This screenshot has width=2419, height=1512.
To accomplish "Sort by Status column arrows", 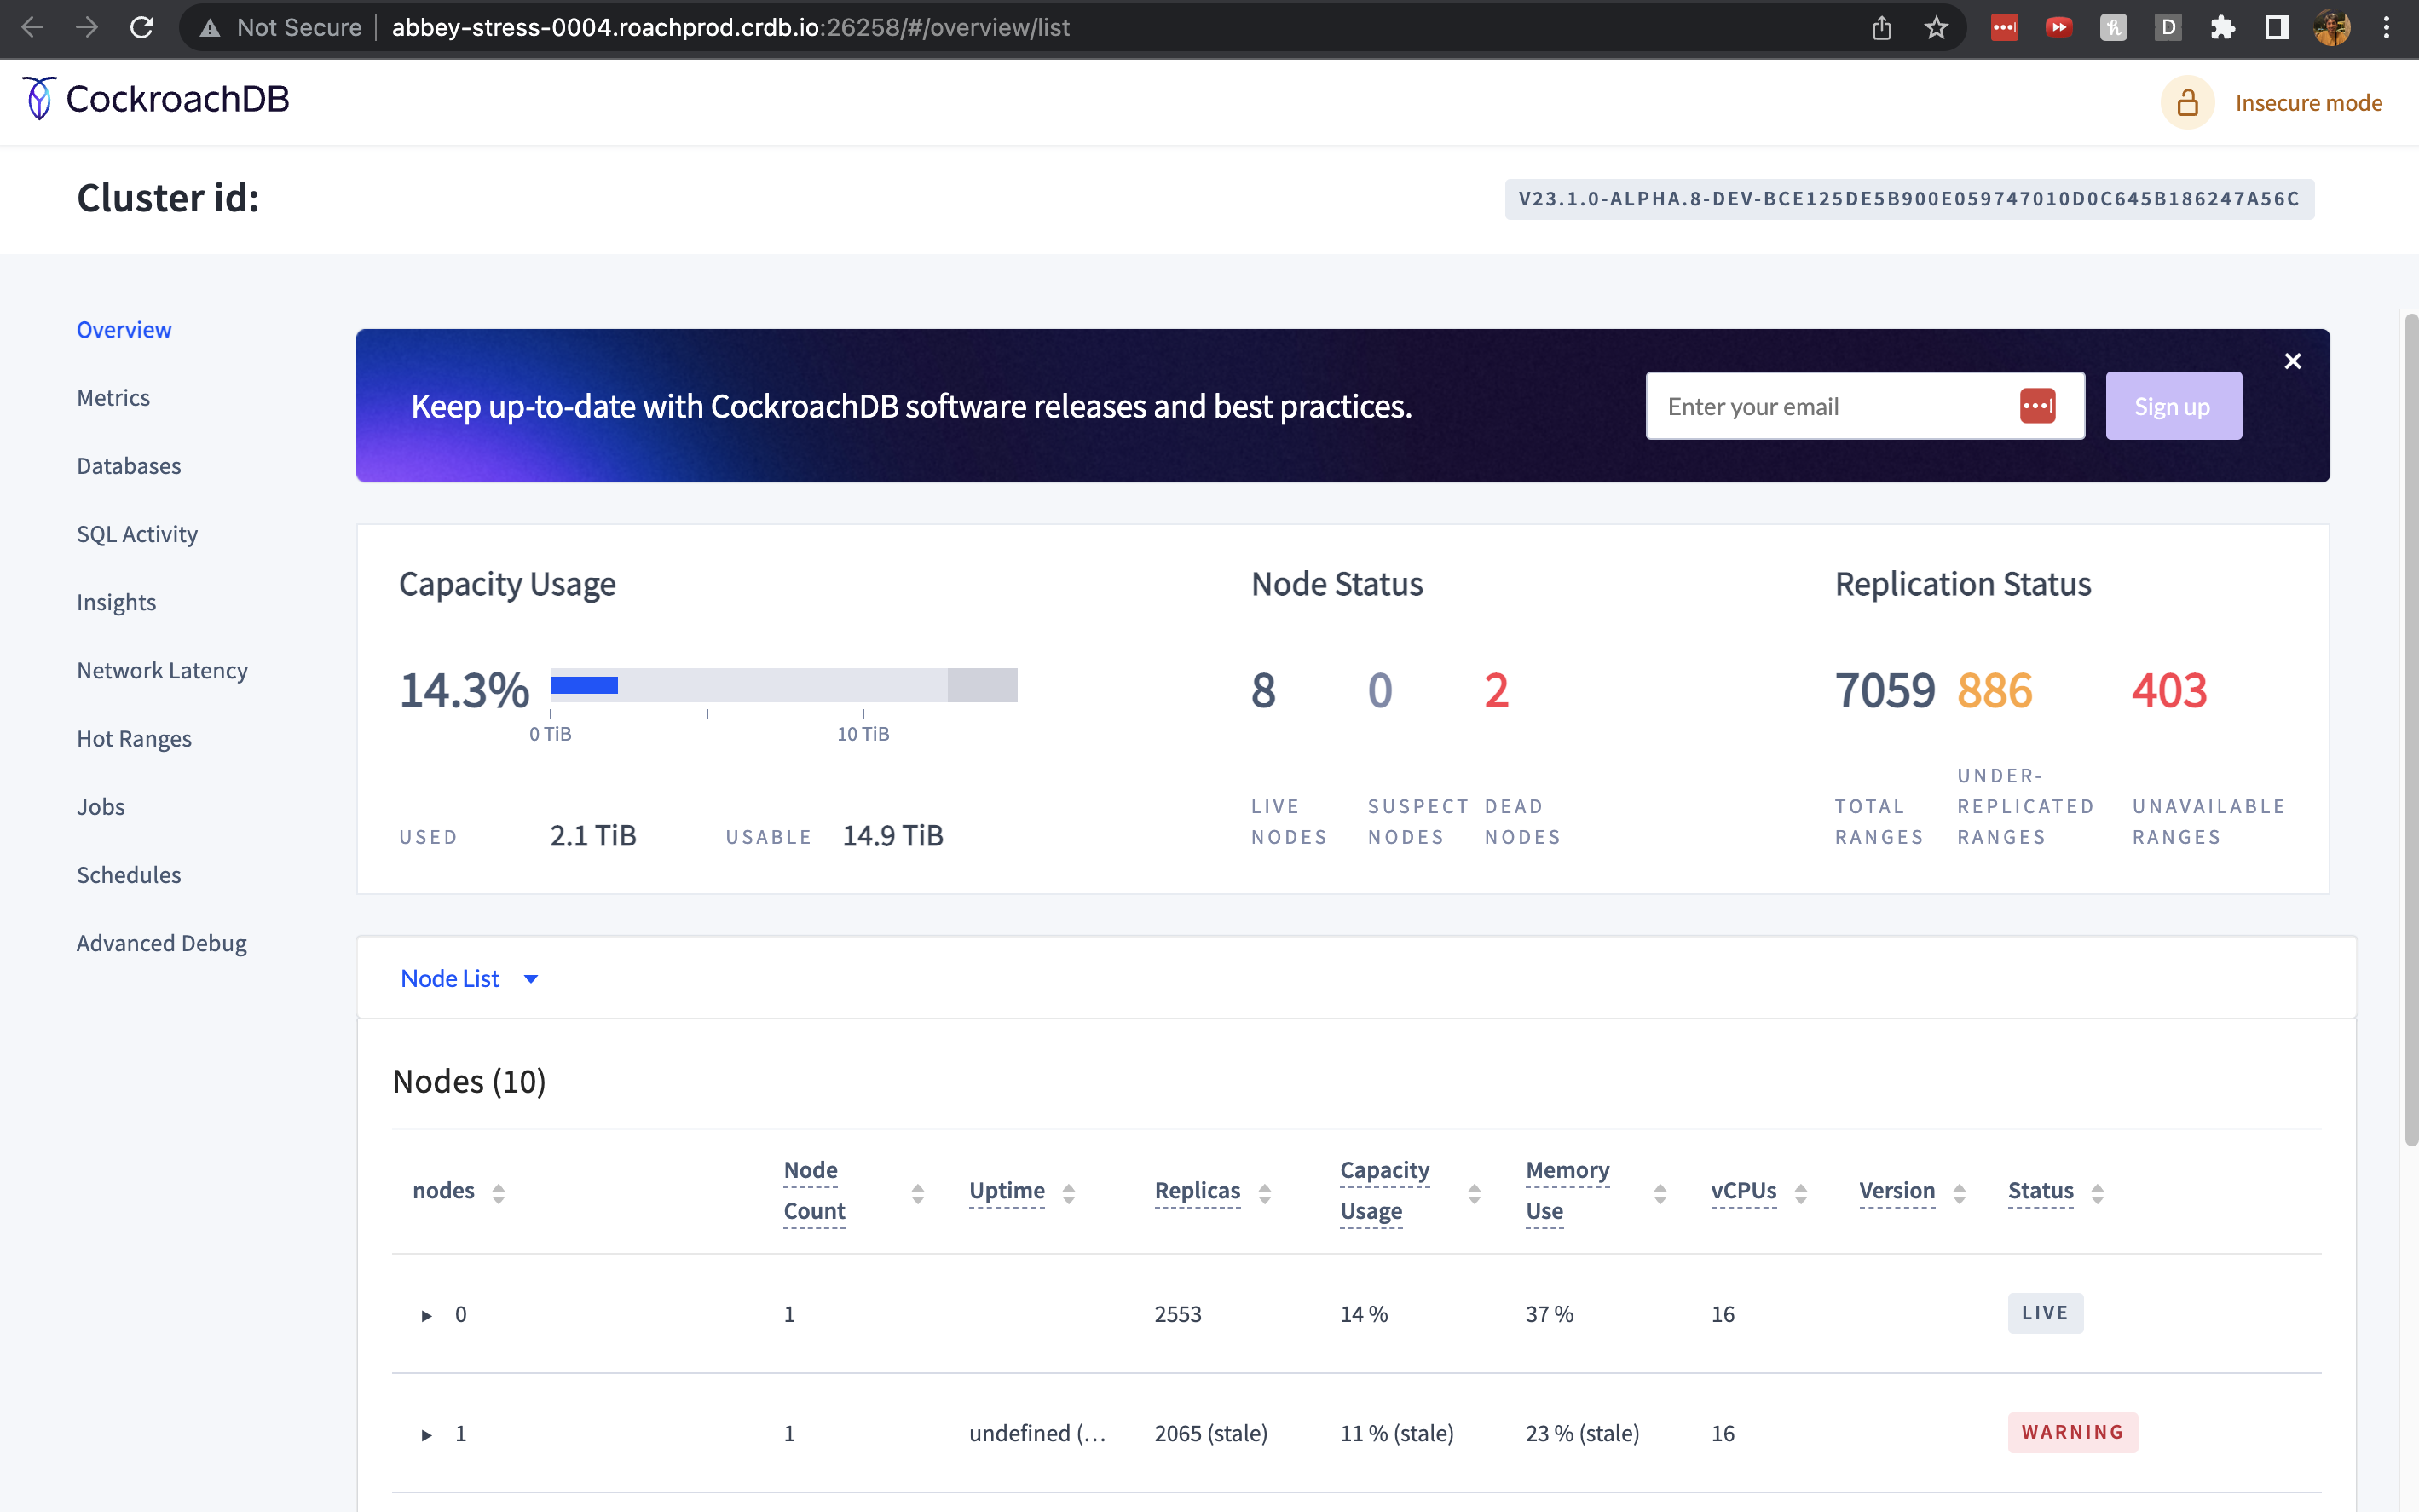I will pos(2097,1193).
